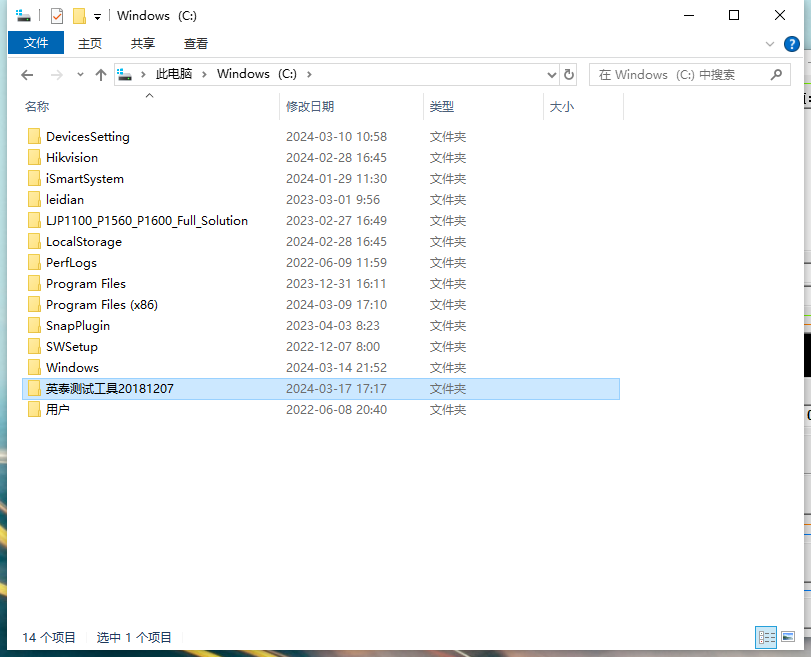This screenshot has width=811, height=657.
Task: Expand chevron before 此电脑 breadcrumb
Action: [143, 74]
